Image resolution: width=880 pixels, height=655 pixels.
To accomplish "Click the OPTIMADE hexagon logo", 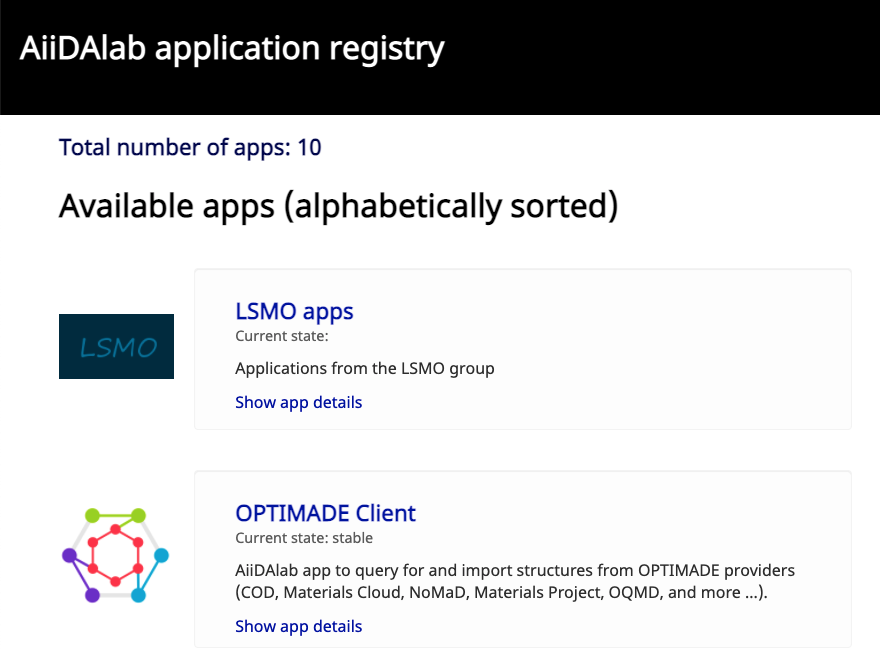I will pyautogui.click(x=115, y=555).
